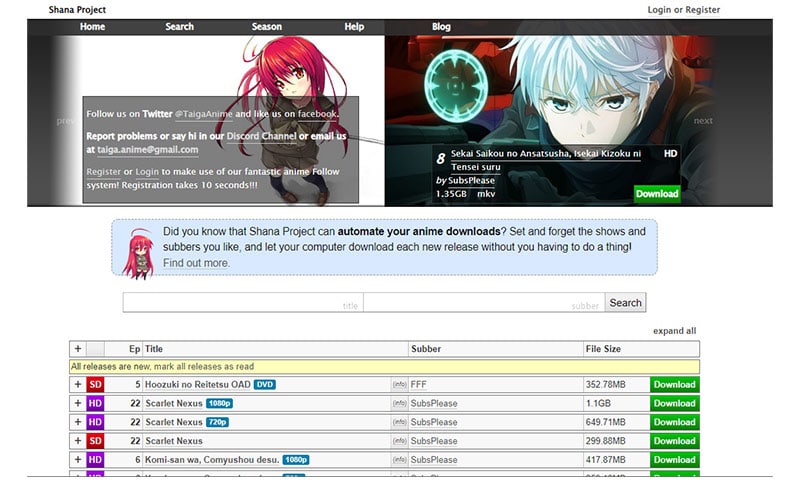The width and height of the screenshot is (800, 481).
Task: Open info icon for Scarlet Nexus 299.88MB row
Action: pos(399,441)
